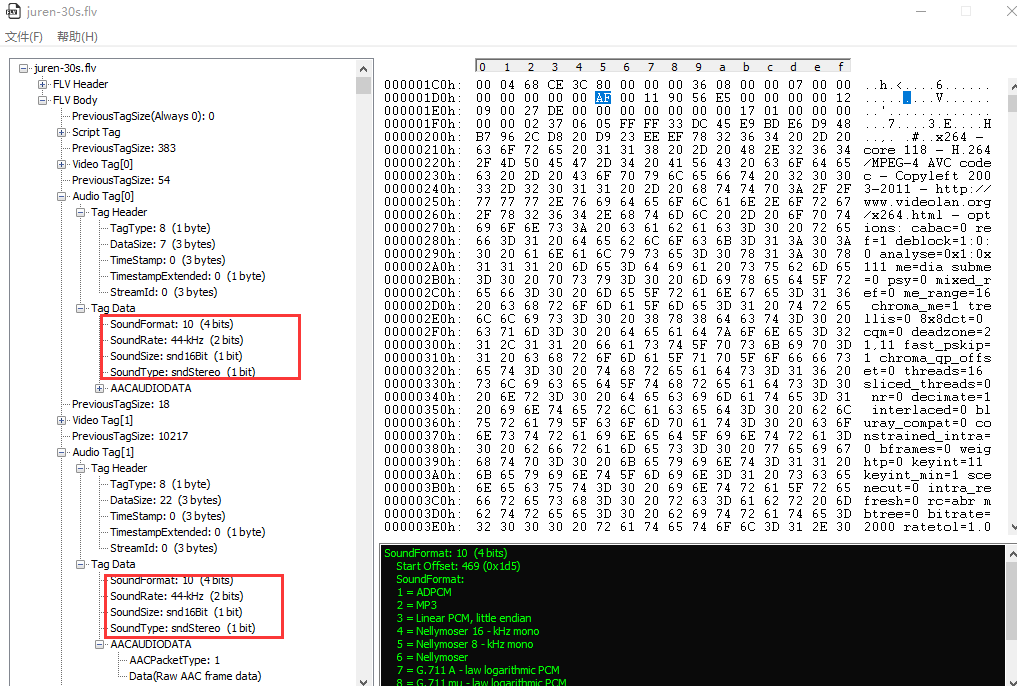Expand the Video Tag[0] node
The image size is (1017, 686).
61,164
